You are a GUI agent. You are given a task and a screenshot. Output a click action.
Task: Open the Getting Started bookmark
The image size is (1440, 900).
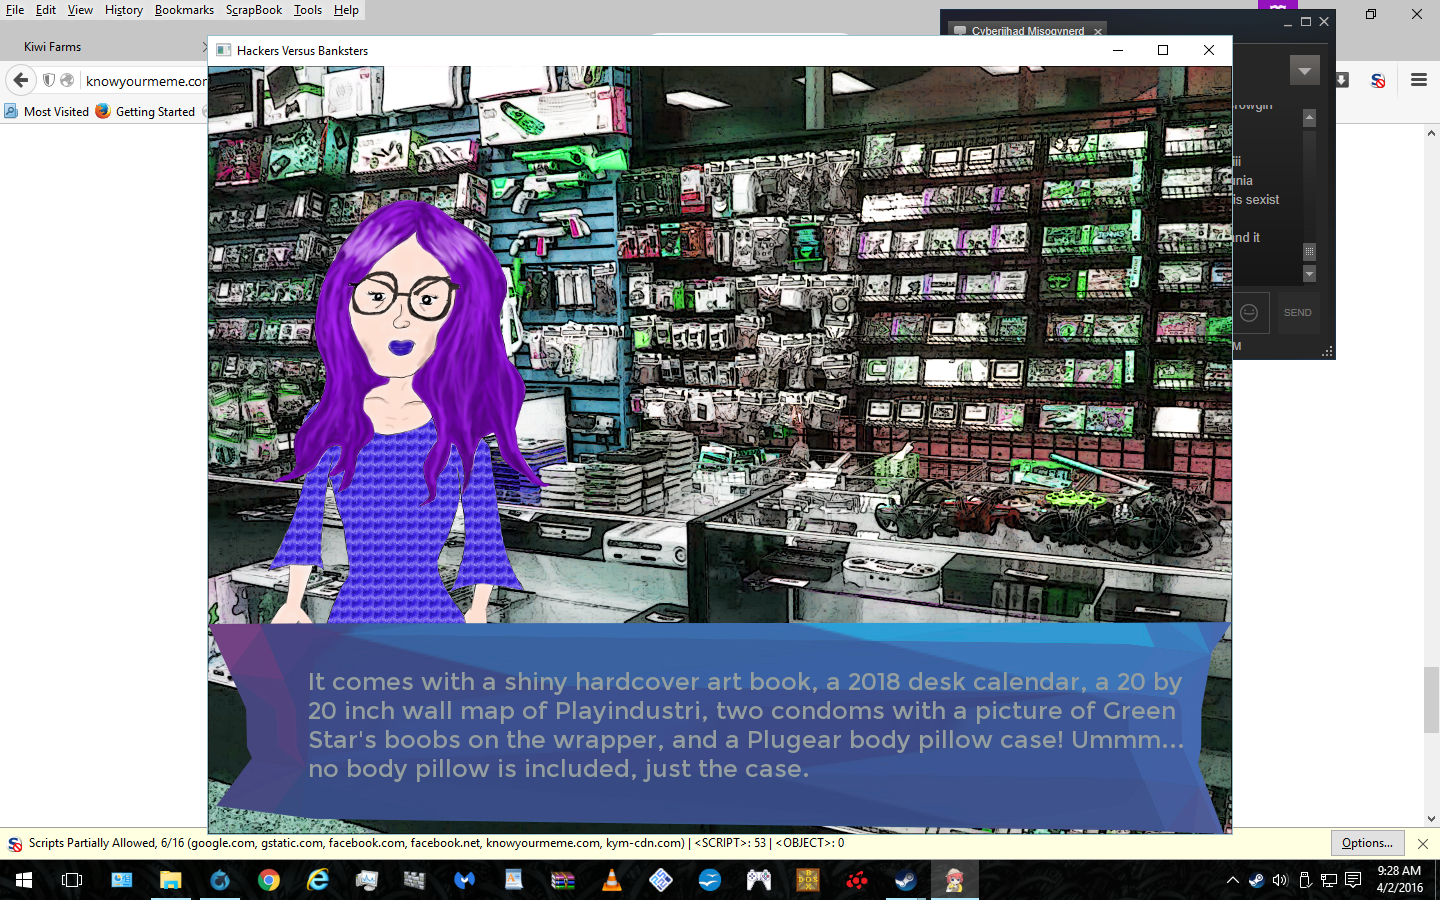pyautogui.click(x=145, y=112)
